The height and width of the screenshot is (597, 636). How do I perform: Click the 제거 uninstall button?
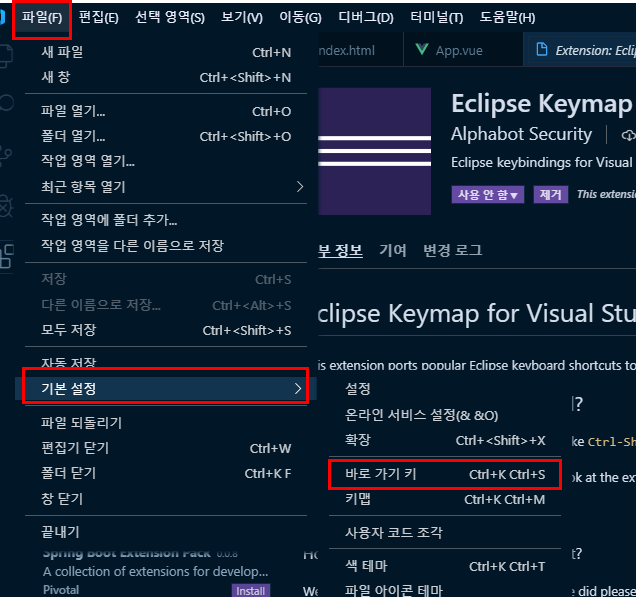click(550, 195)
